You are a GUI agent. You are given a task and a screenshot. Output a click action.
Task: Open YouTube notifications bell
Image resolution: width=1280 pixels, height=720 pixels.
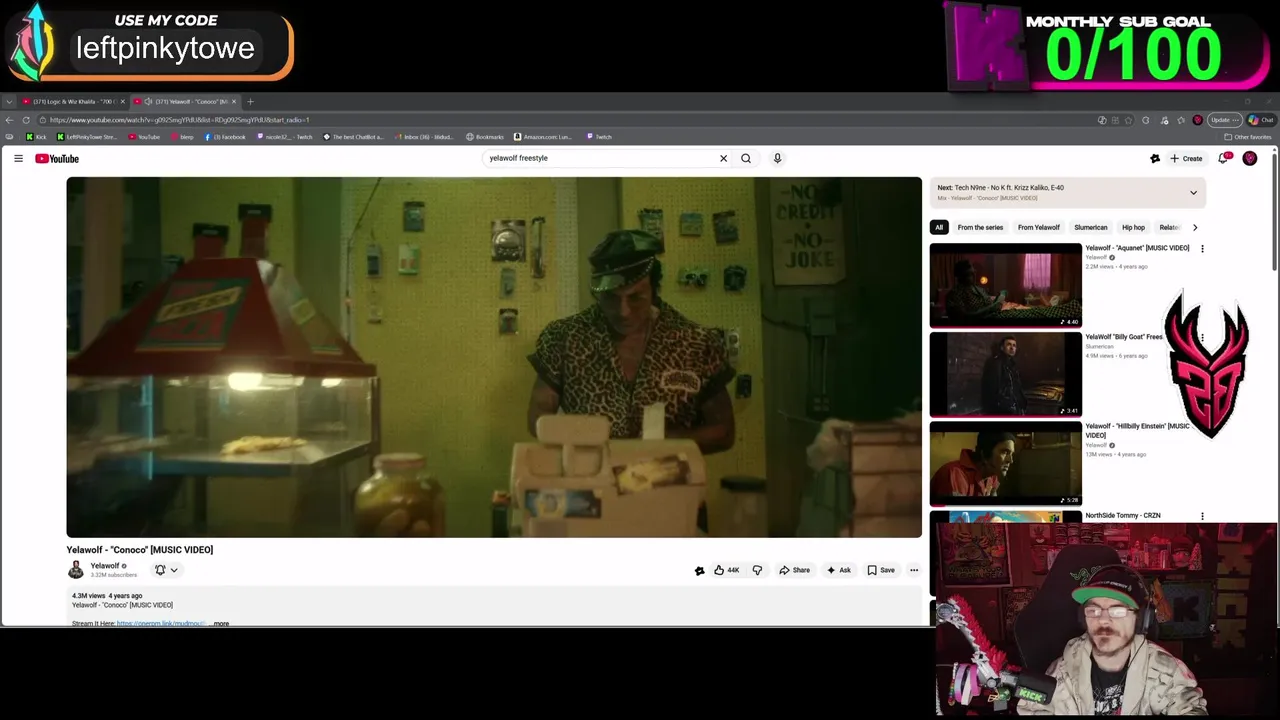pos(1223,158)
